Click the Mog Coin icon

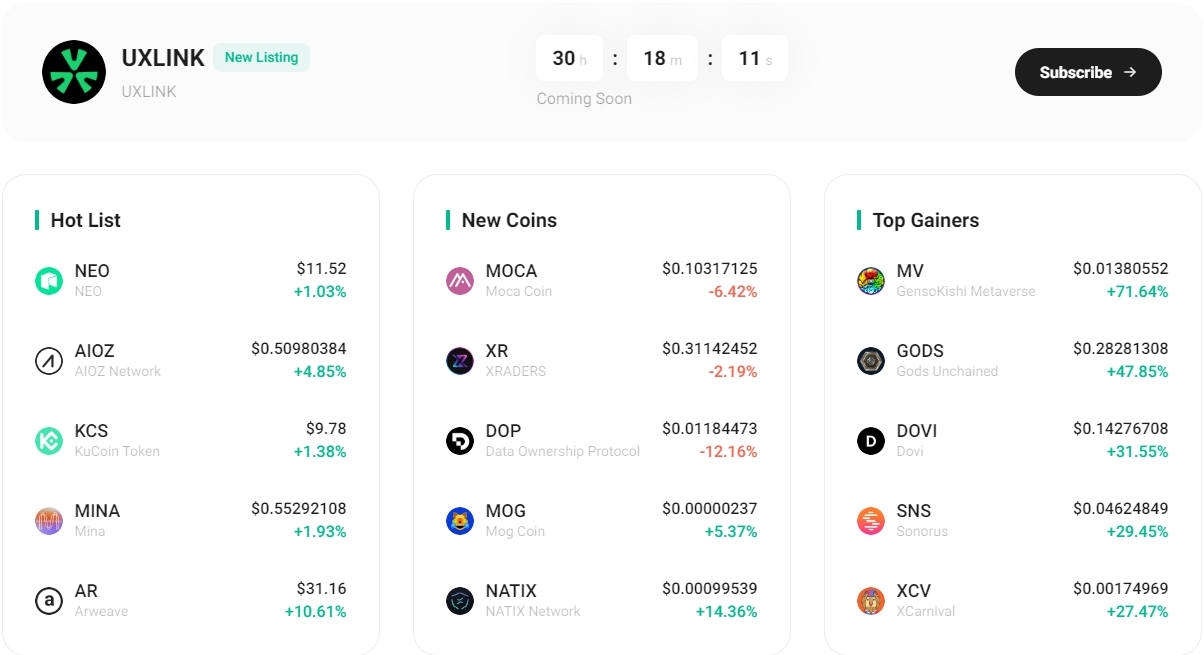[460, 521]
